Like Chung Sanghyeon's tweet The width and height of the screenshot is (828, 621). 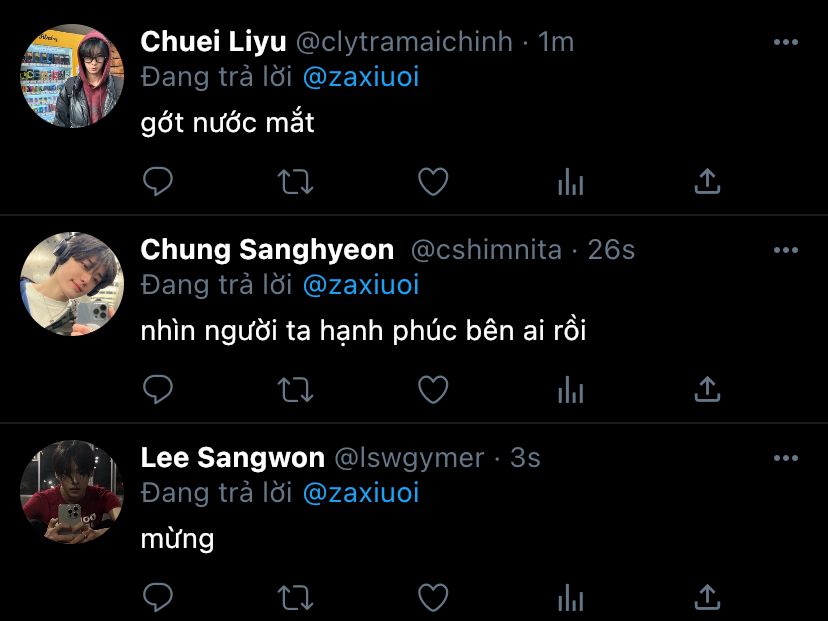(432, 389)
